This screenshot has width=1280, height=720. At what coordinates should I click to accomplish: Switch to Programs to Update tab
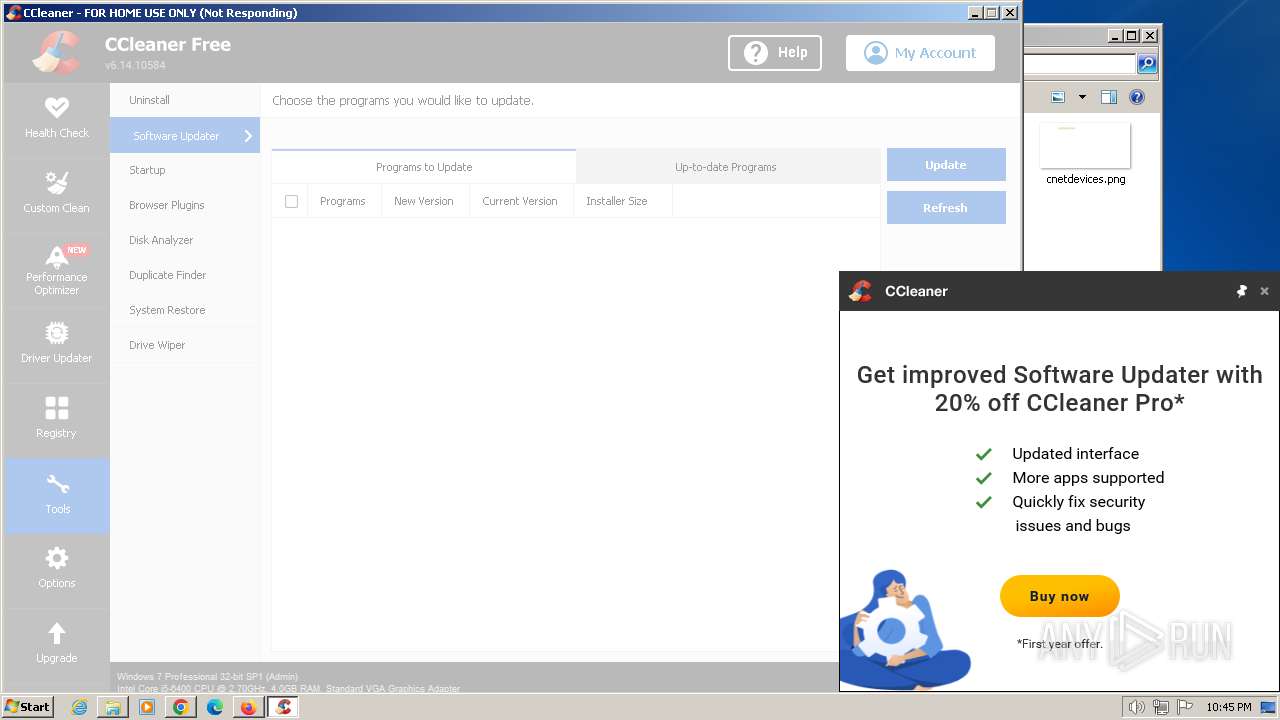[424, 167]
